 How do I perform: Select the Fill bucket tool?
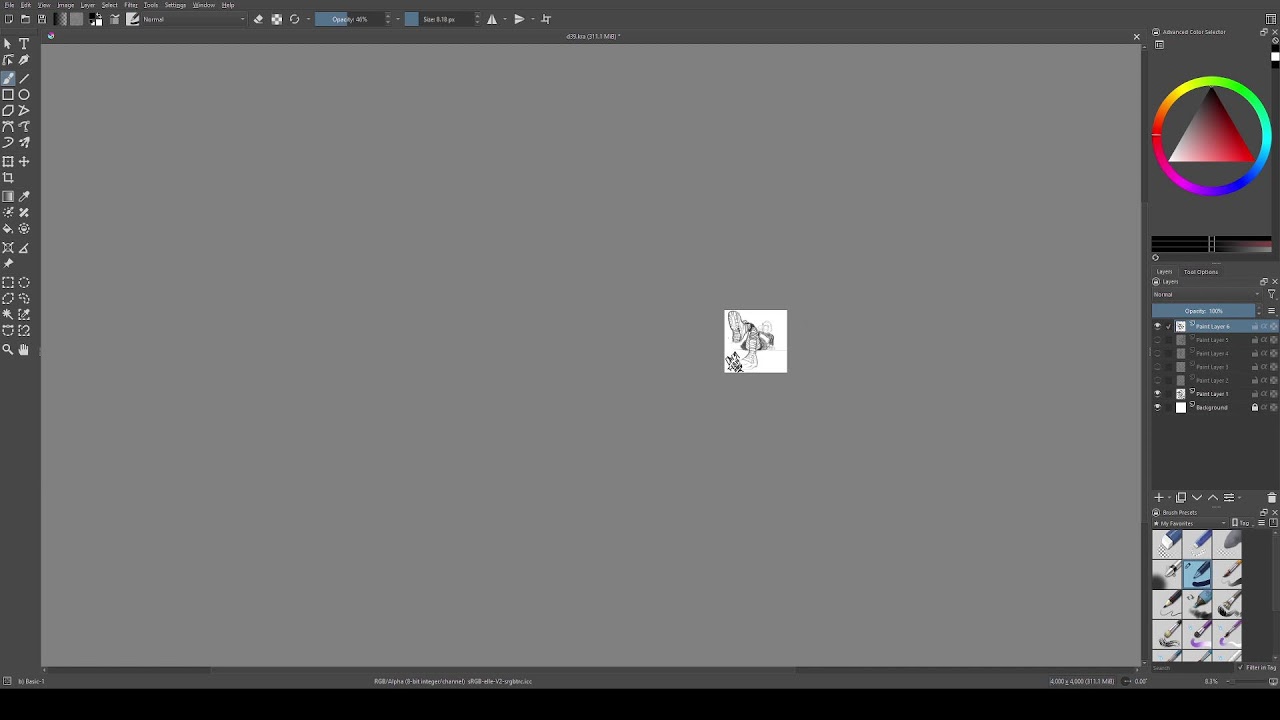[8, 229]
